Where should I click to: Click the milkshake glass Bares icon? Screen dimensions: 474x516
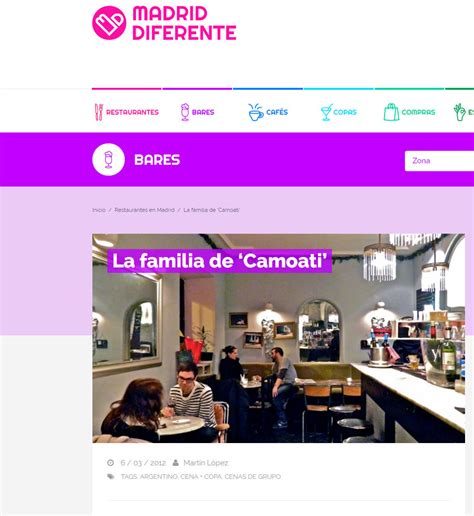click(185, 112)
